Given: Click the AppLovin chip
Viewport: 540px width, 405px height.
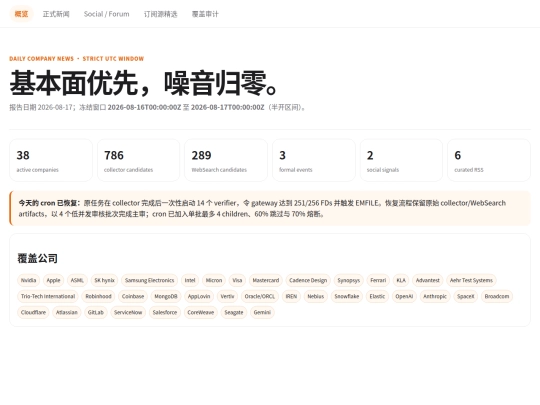Looking at the screenshot, I should (x=199, y=296).
